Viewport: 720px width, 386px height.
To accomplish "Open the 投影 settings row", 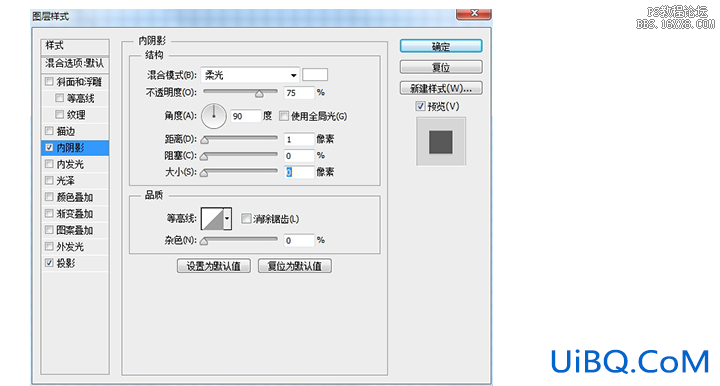I will (x=75, y=263).
